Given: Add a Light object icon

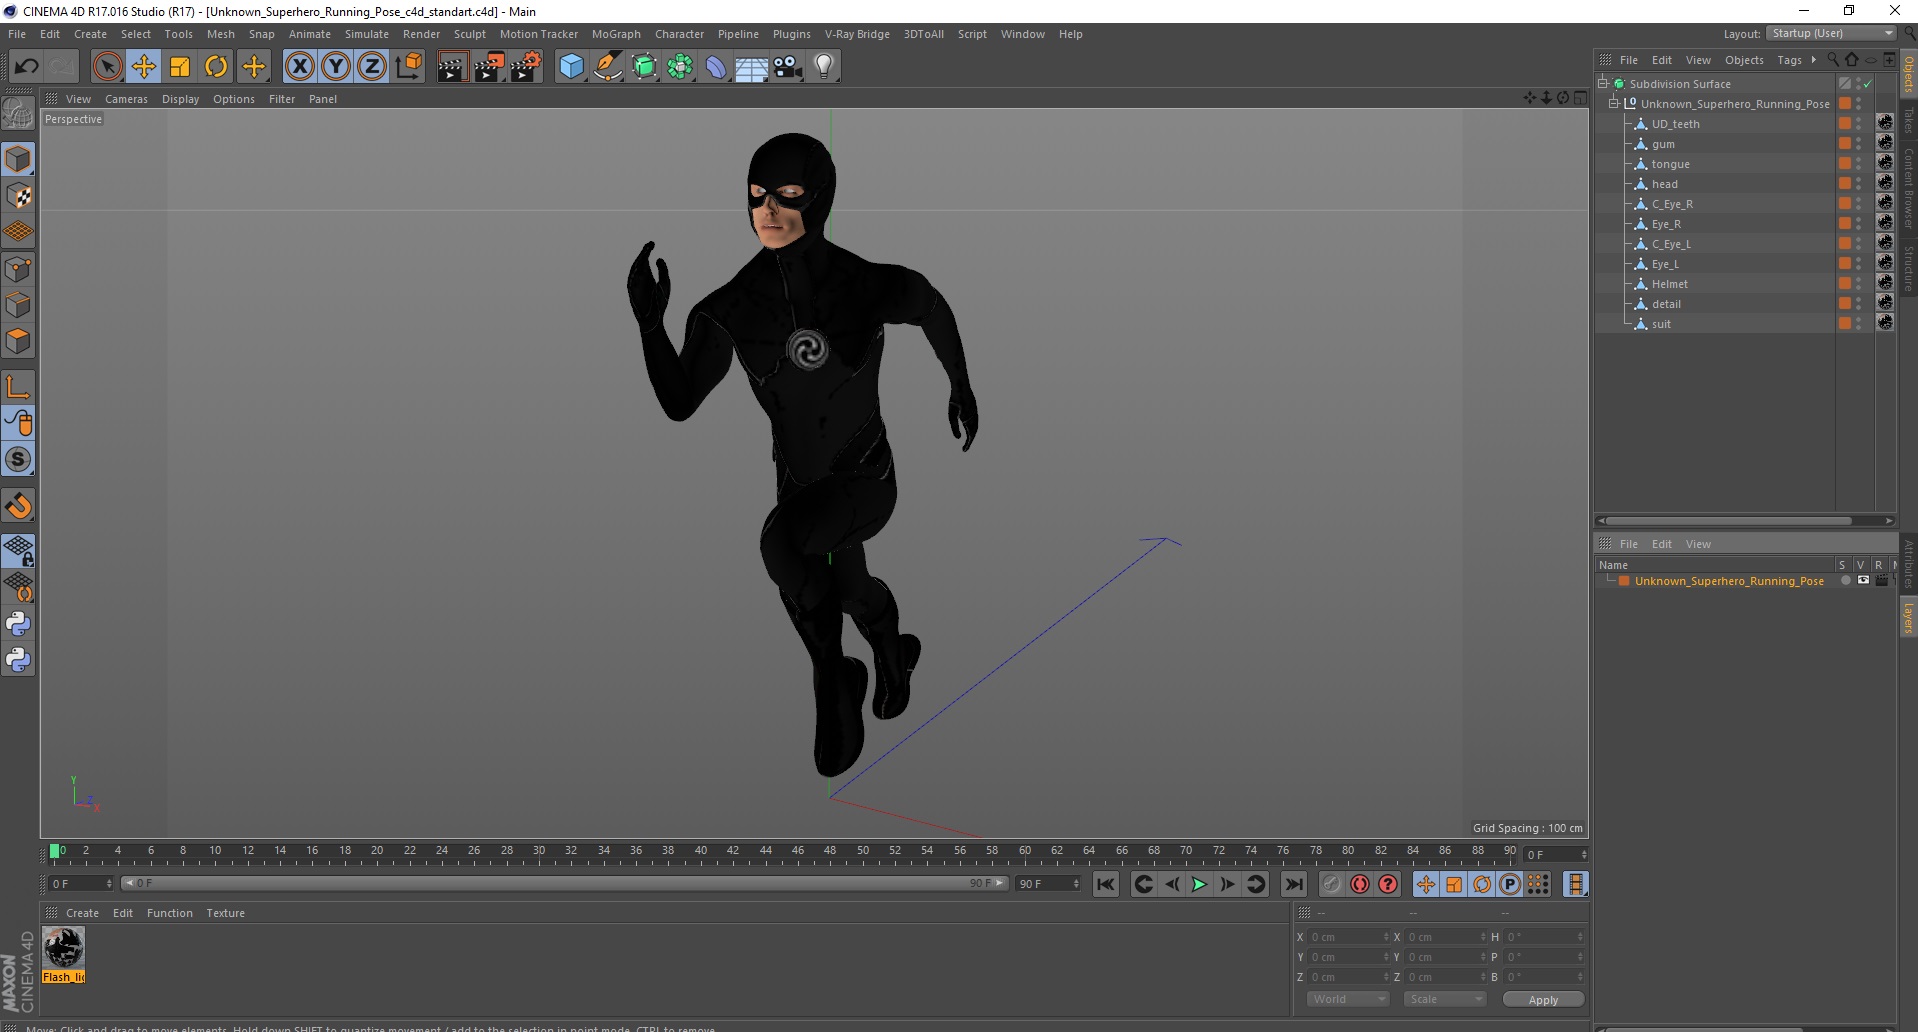Looking at the screenshot, I should click(824, 67).
